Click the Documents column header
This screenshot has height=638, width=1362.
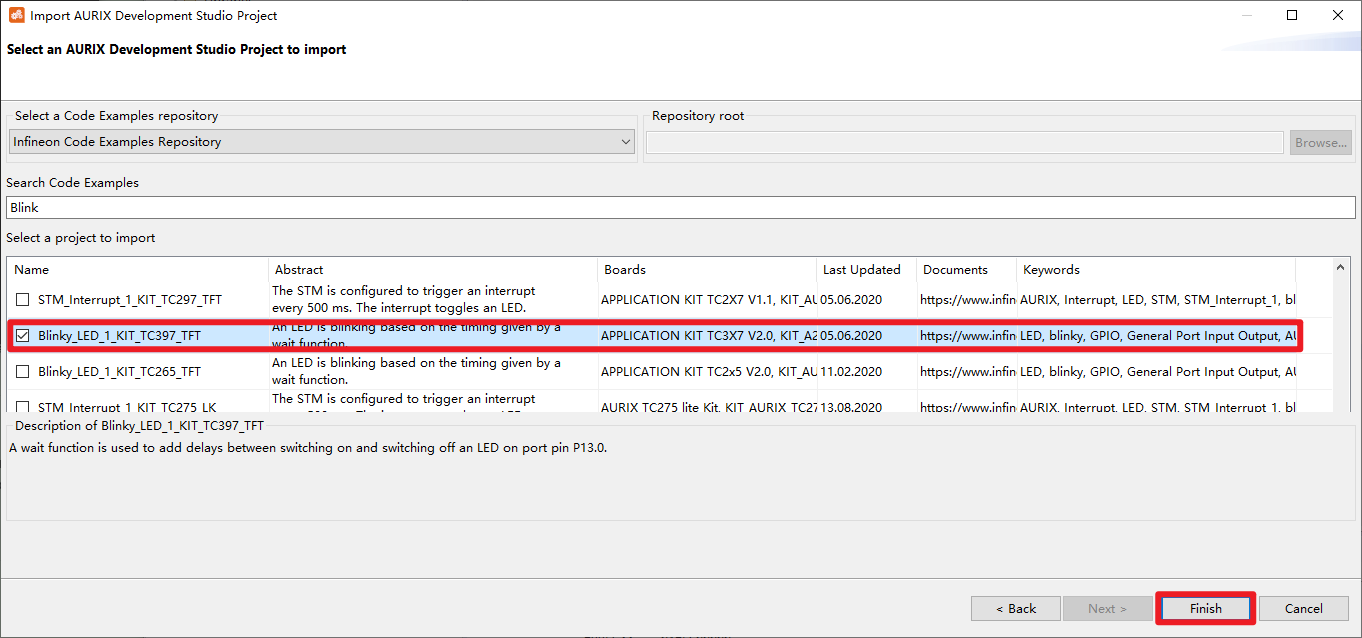966,270
